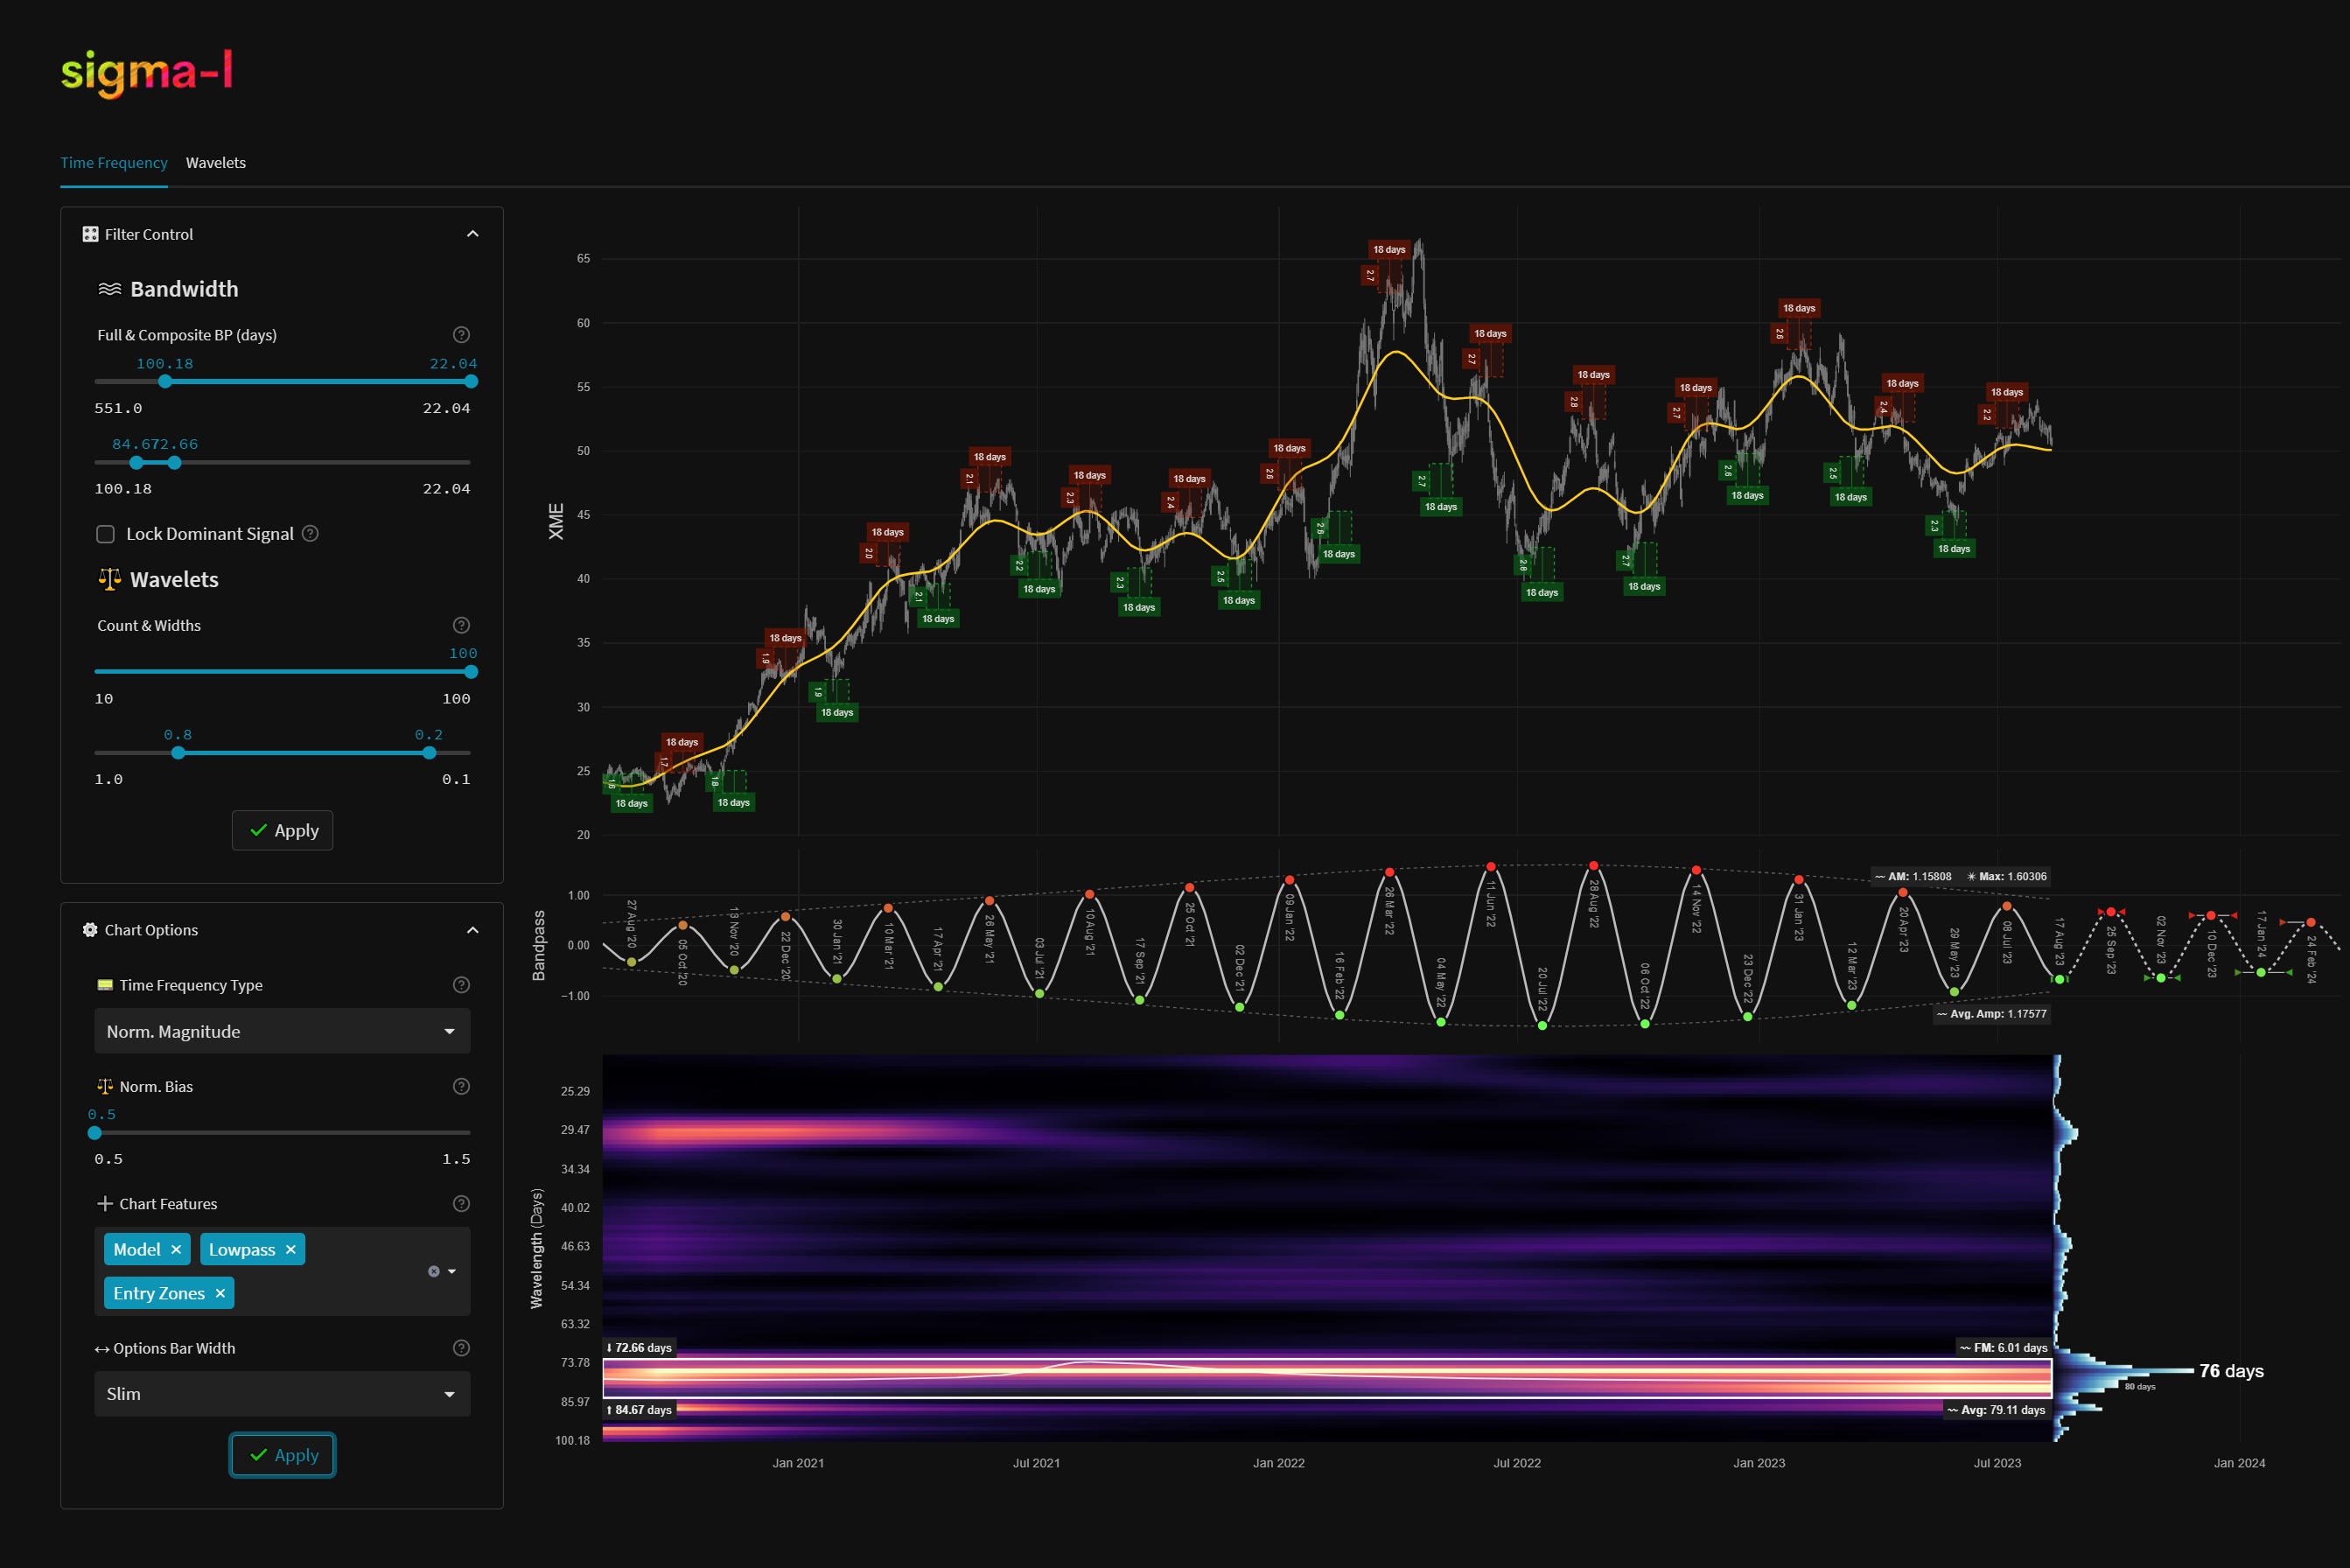
Task: Click help icon next to Count & Widths
Action: 461,625
